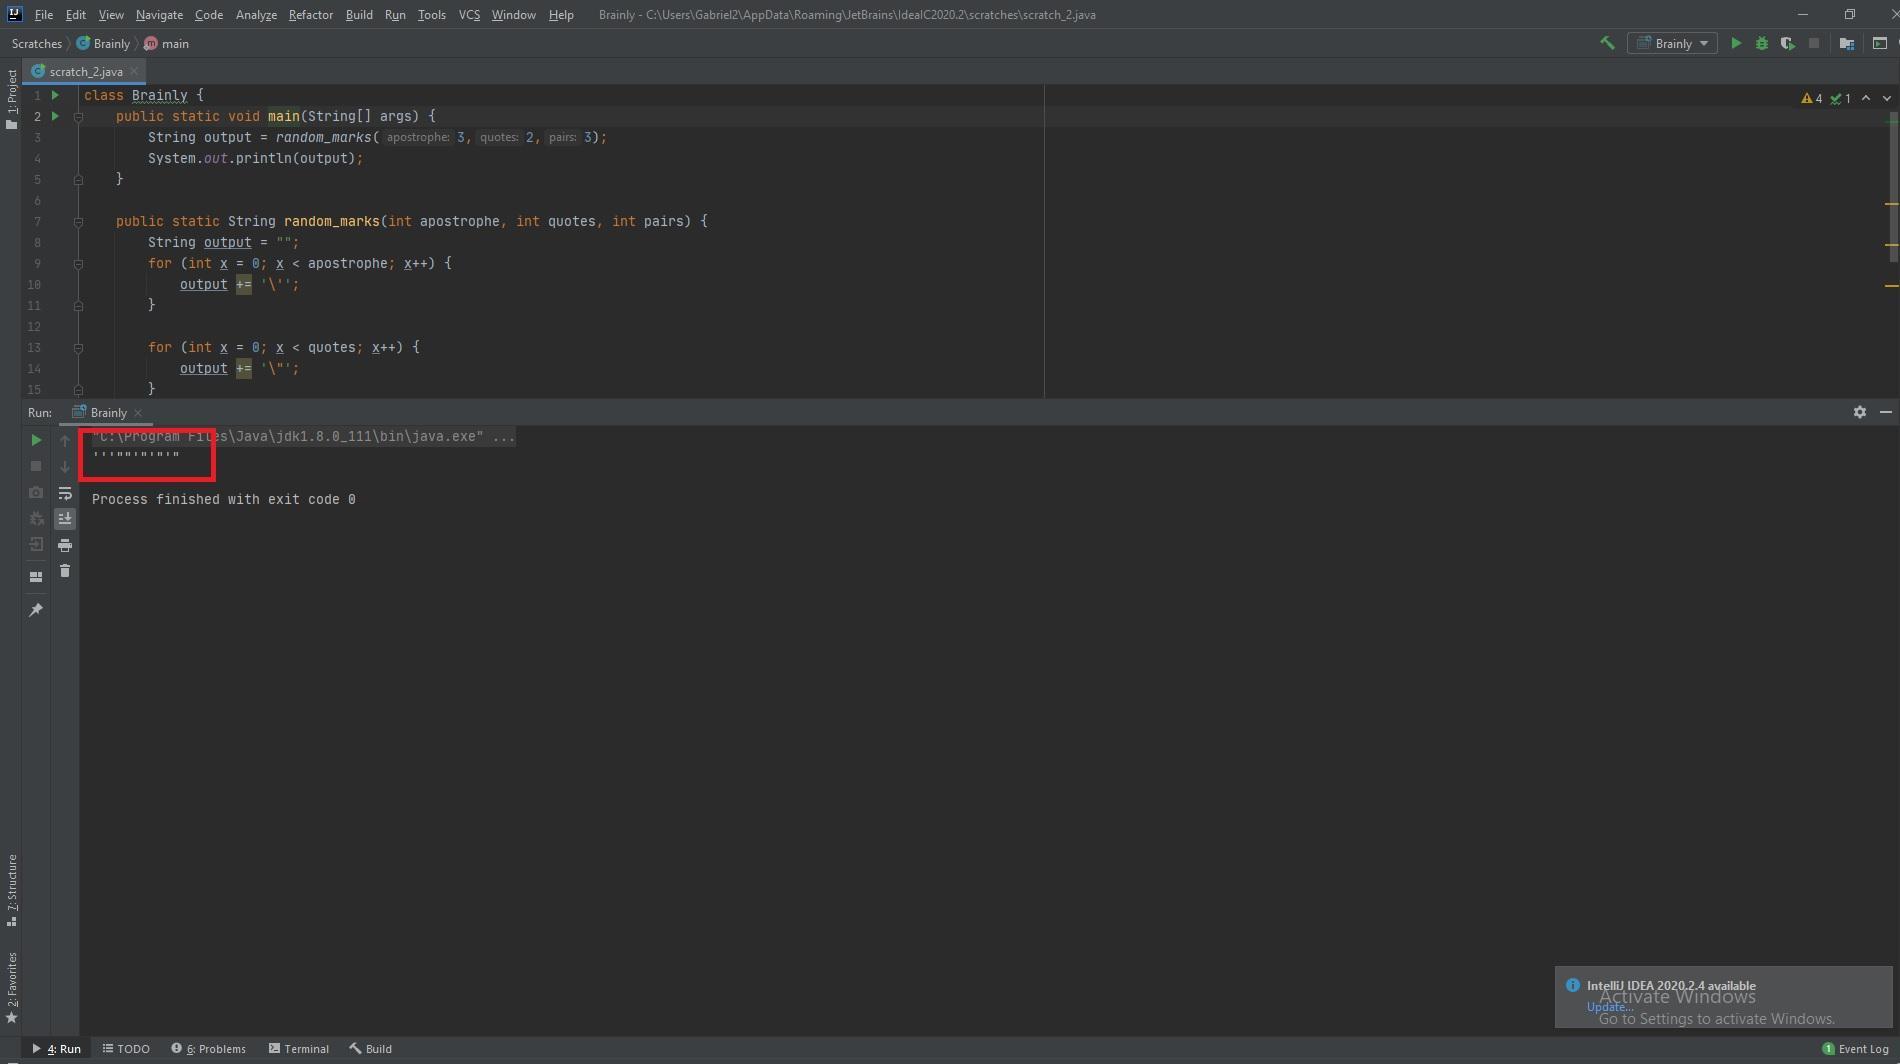
Task: Toggle scroll to end of console
Action: click(65, 518)
